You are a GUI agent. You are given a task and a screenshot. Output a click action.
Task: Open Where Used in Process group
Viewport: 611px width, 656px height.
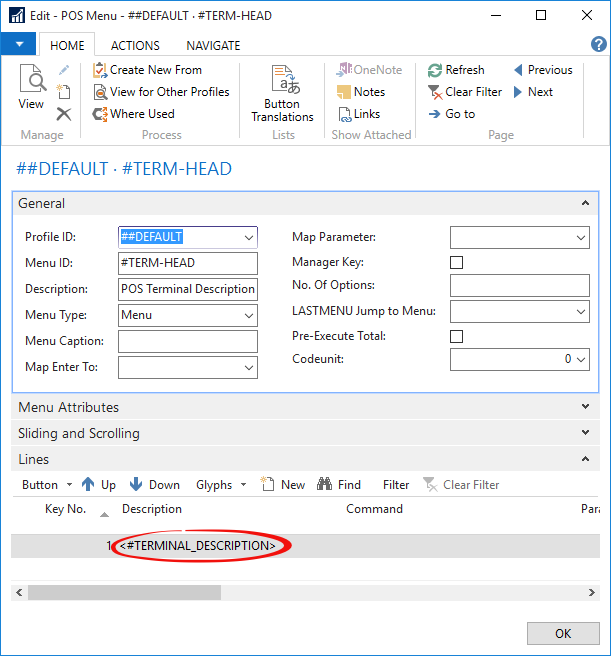[100, 114]
